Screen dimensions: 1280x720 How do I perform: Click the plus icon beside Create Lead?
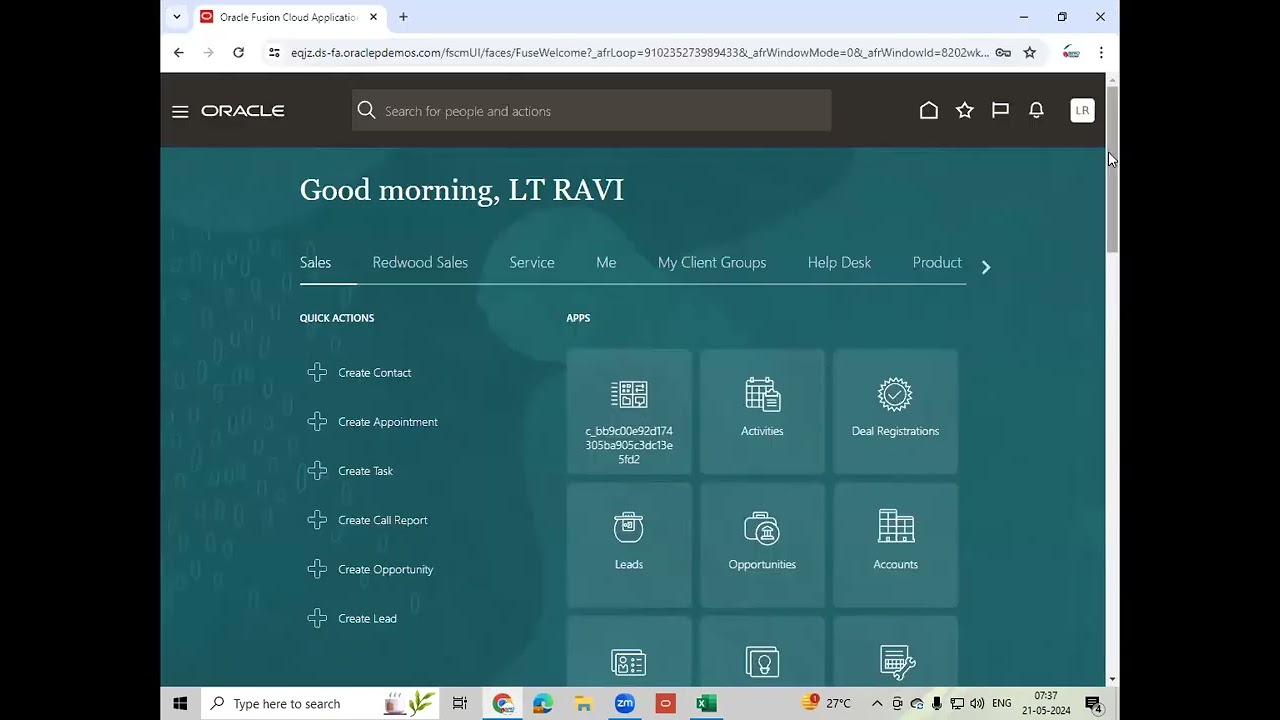317,618
